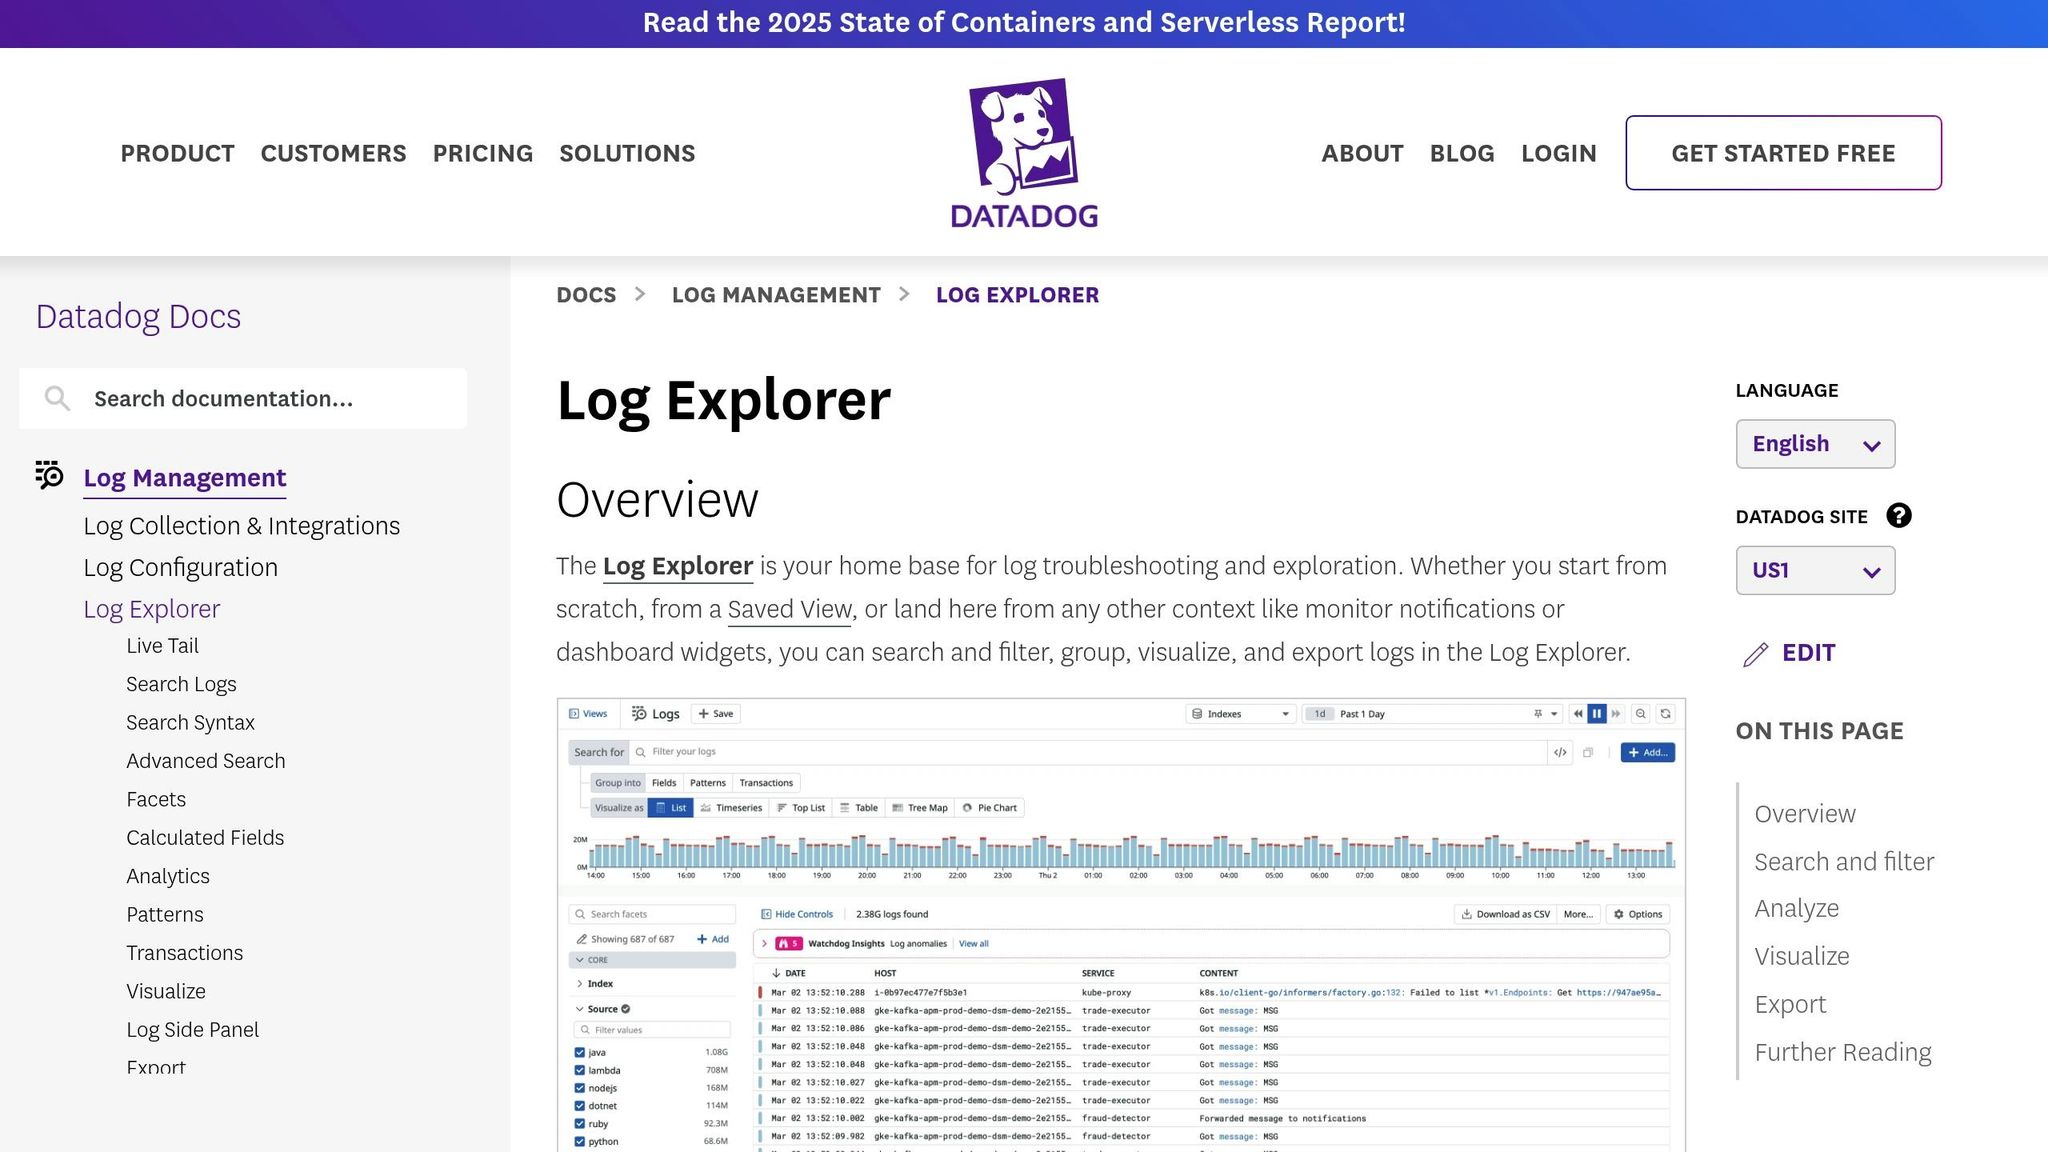Click the red error status bar on first log

point(760,992)
